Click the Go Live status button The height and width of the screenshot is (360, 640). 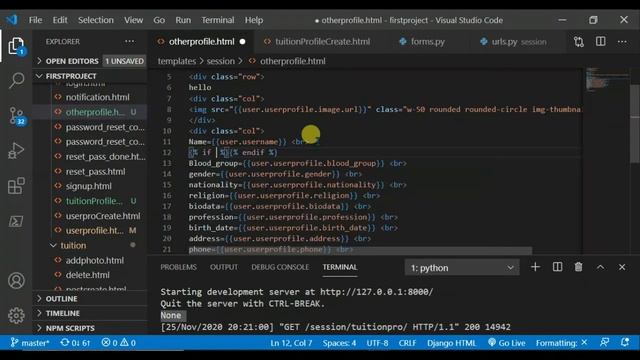point(507,343)
